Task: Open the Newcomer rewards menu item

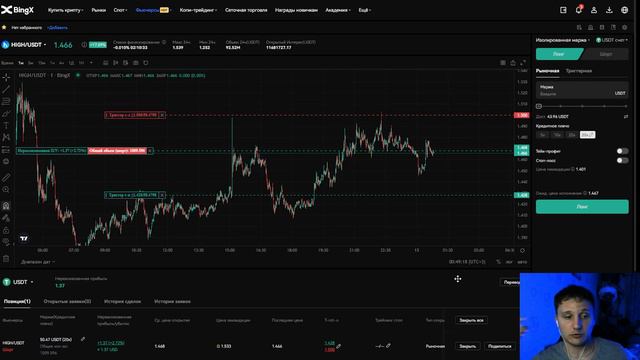Action: tap(296, 10)
